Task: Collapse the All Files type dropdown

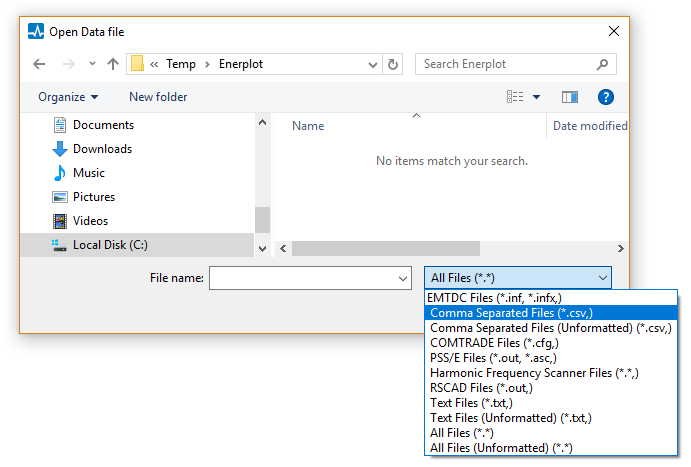Action: point(602,278)
